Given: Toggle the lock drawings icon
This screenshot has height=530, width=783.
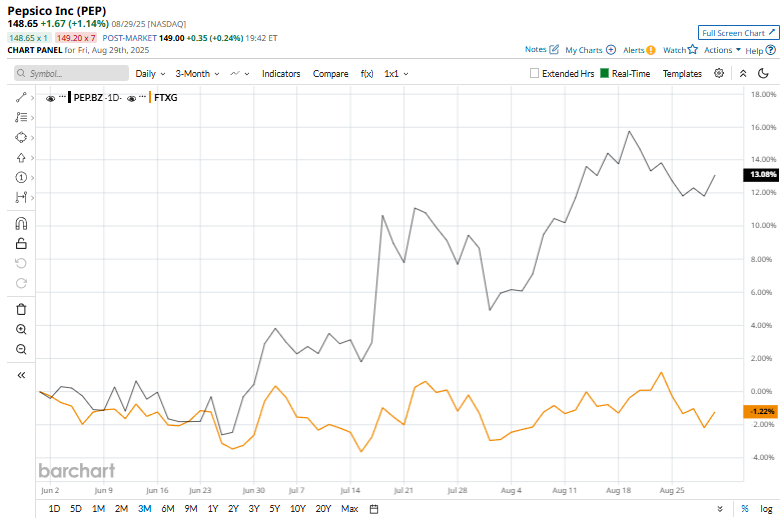Looking at the screenshot, I should (x=21, y=243).
